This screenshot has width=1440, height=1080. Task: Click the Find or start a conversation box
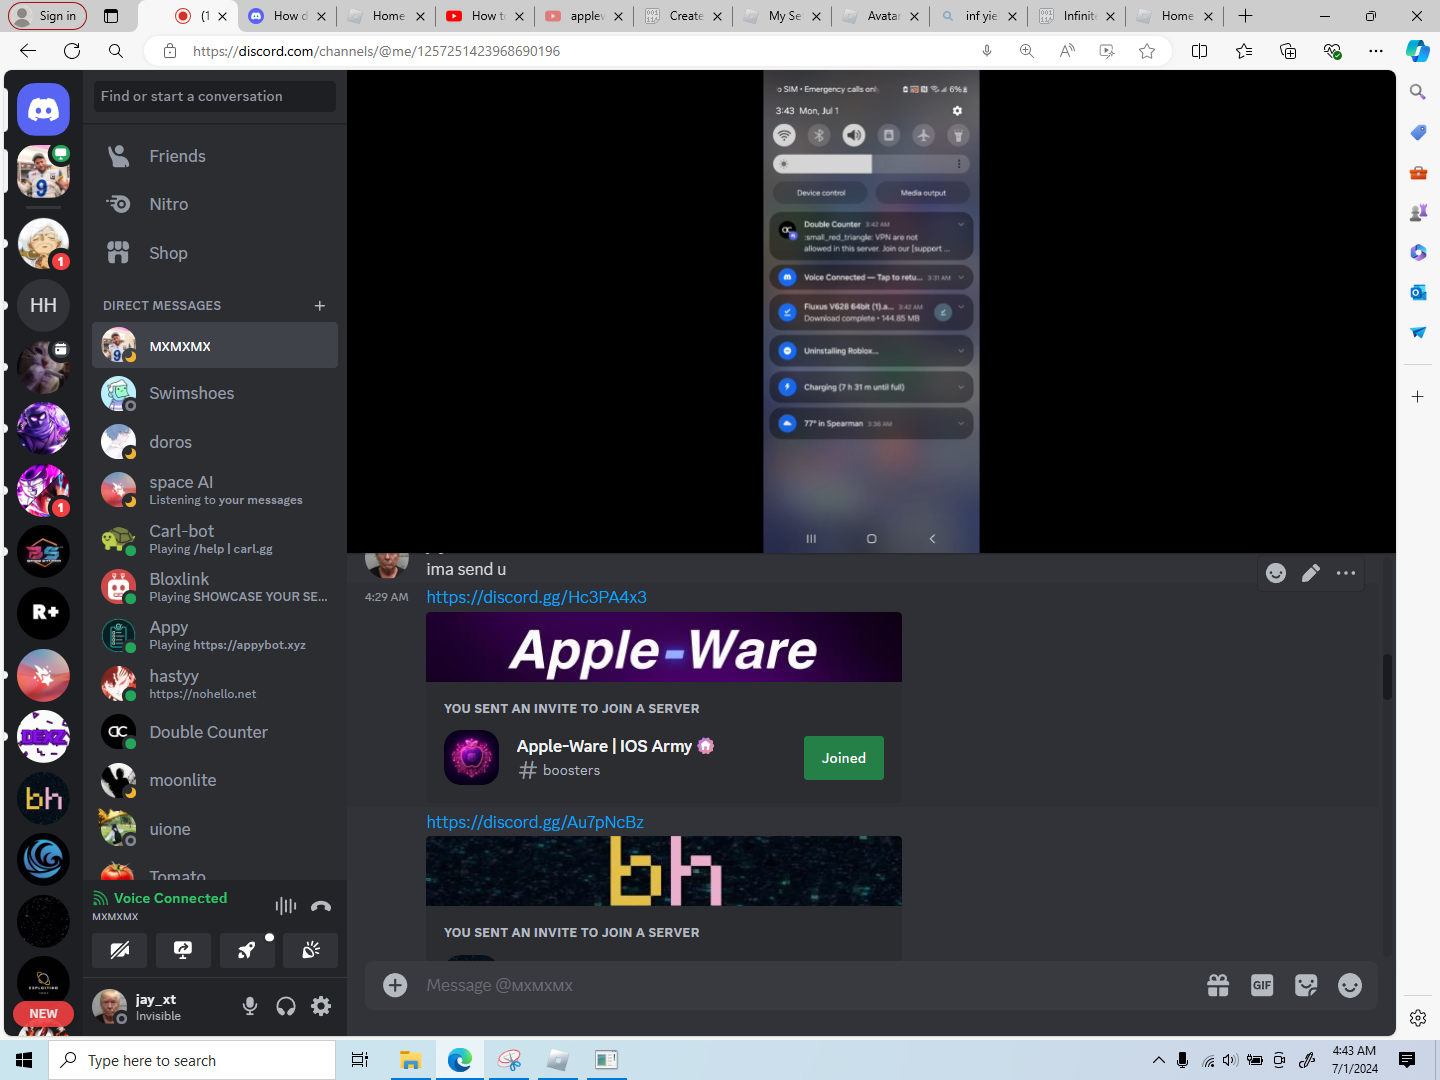click(x=215, y=96)
